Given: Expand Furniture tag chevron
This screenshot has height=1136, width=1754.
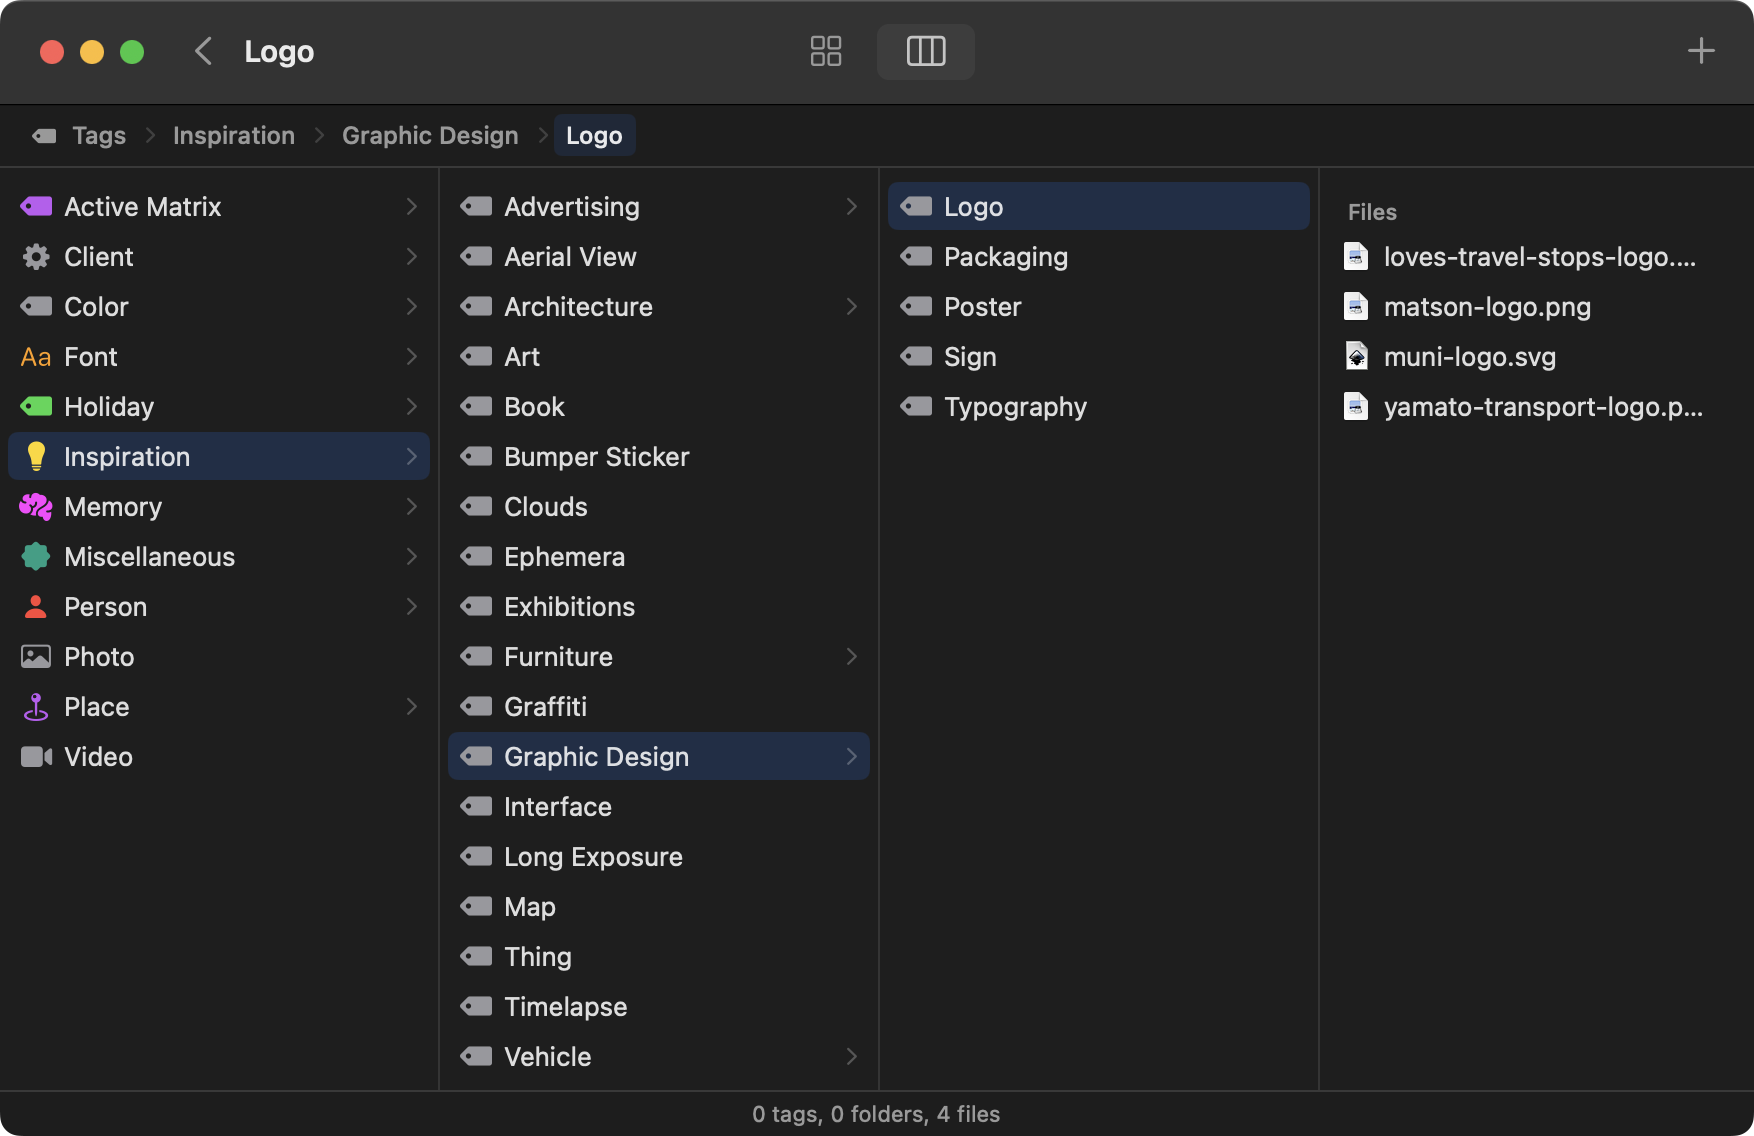Looking at the screenshot, I should (x=852, y=656).
